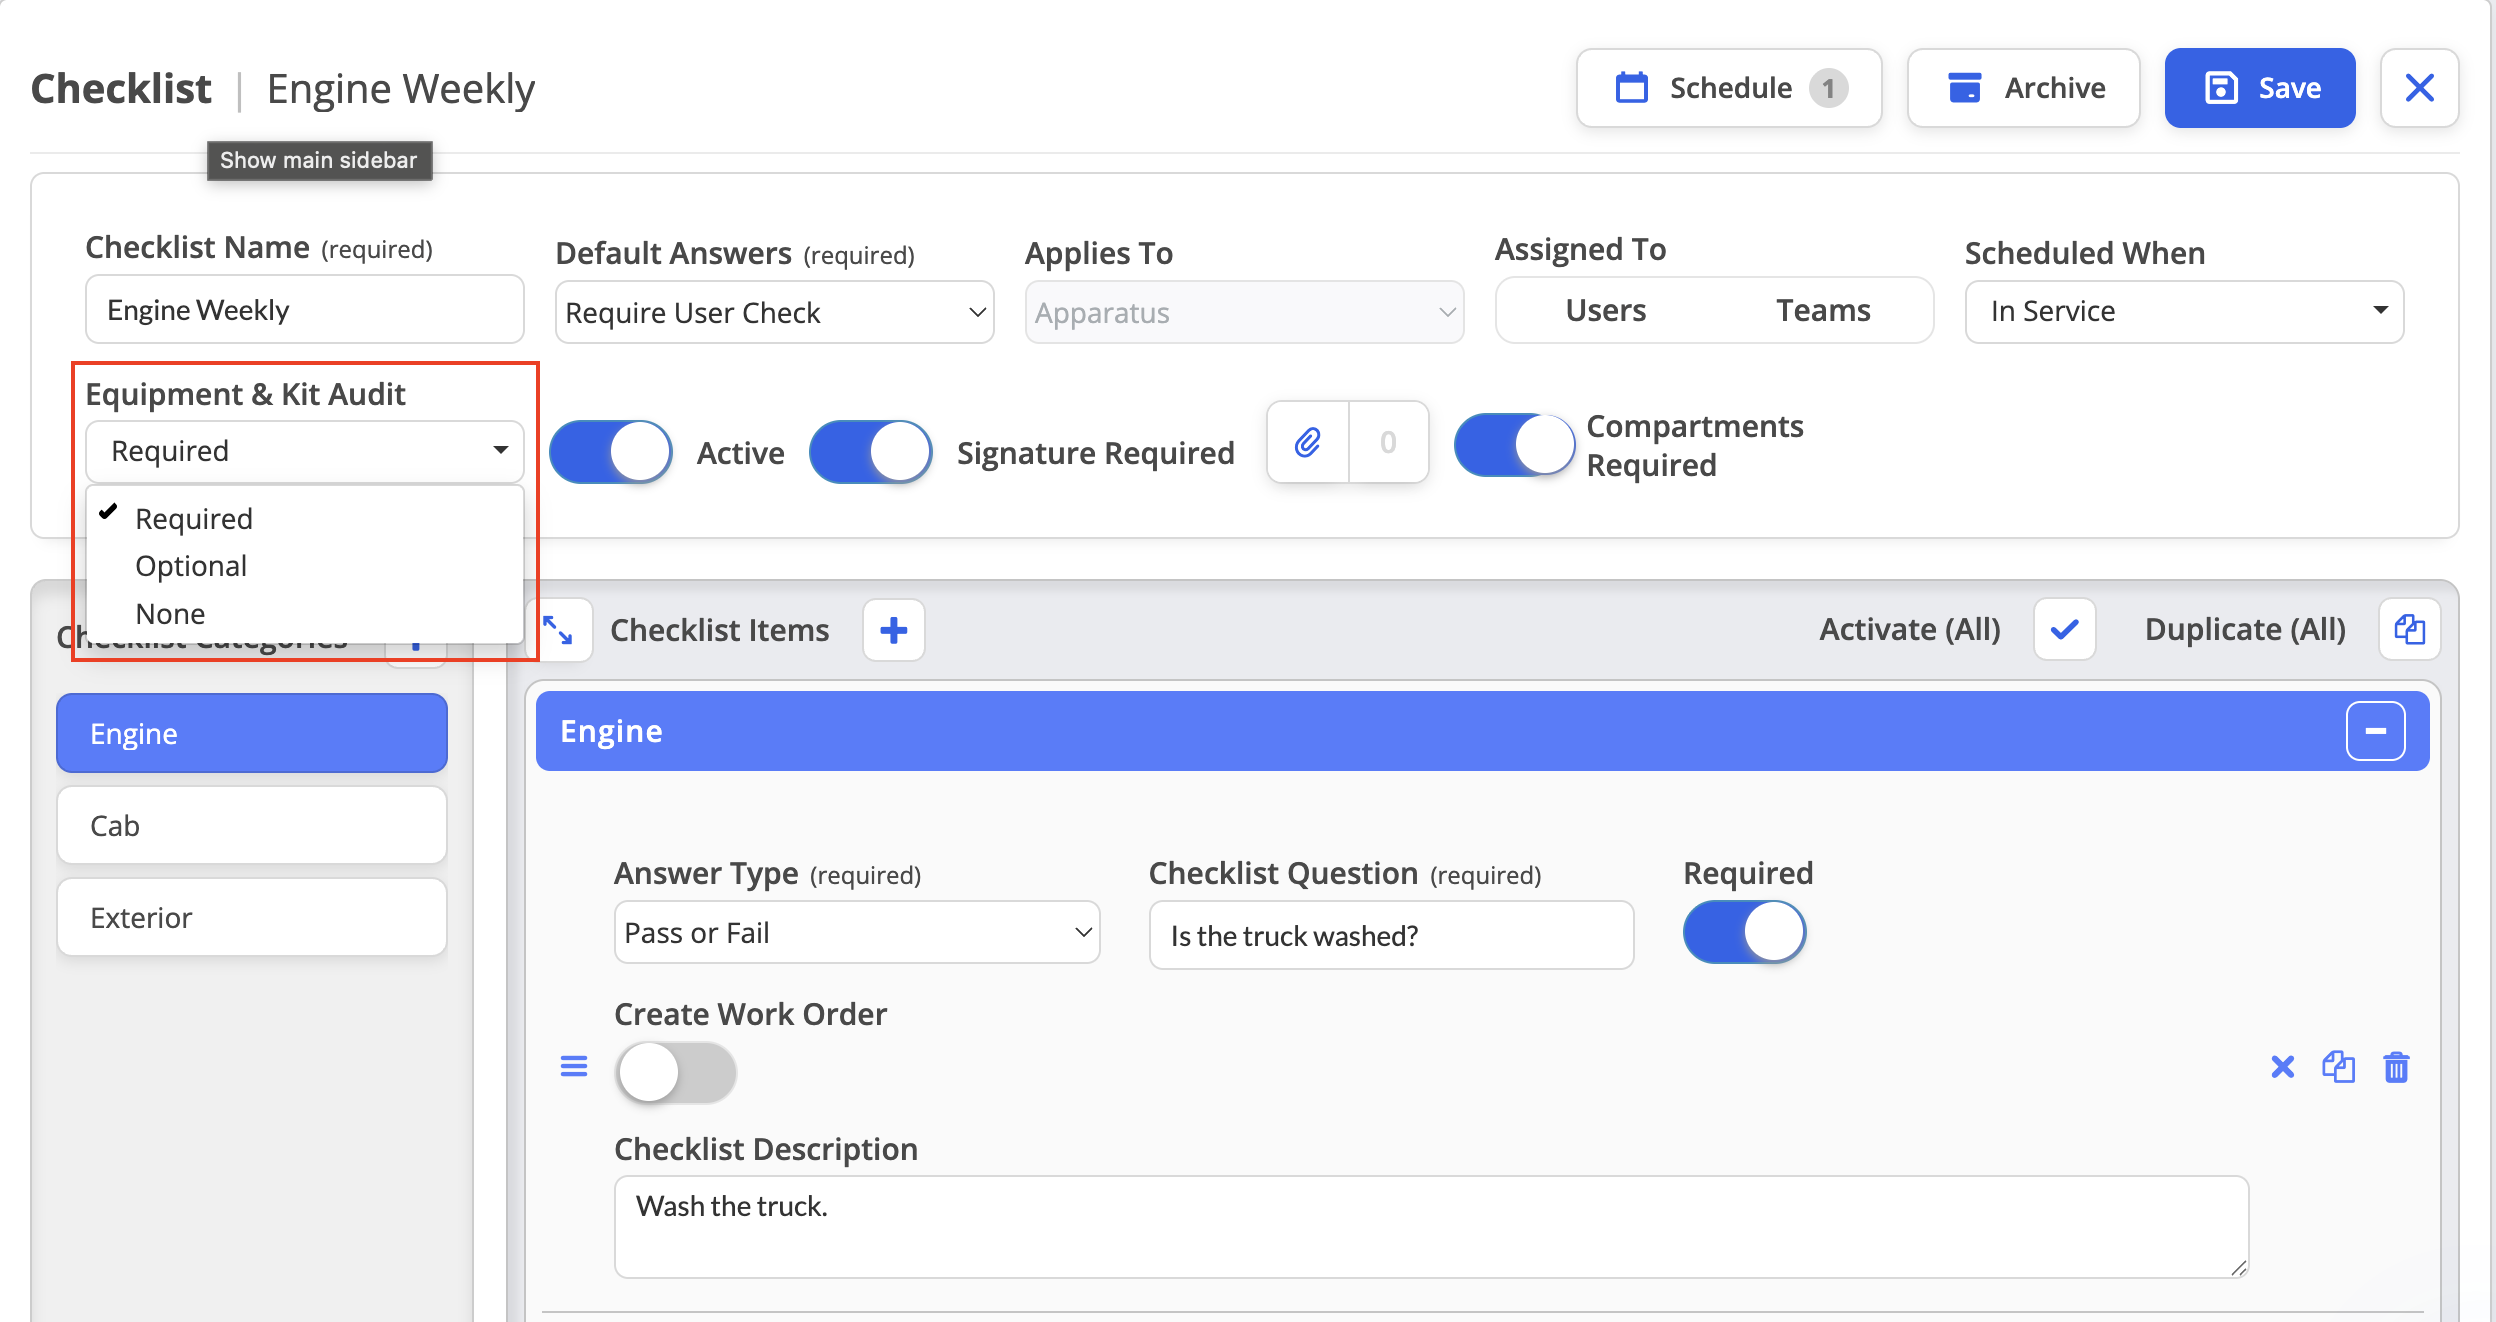Open the Default Answers dropdown
The image size is (2496, 1322).
(x=775, y=313)
